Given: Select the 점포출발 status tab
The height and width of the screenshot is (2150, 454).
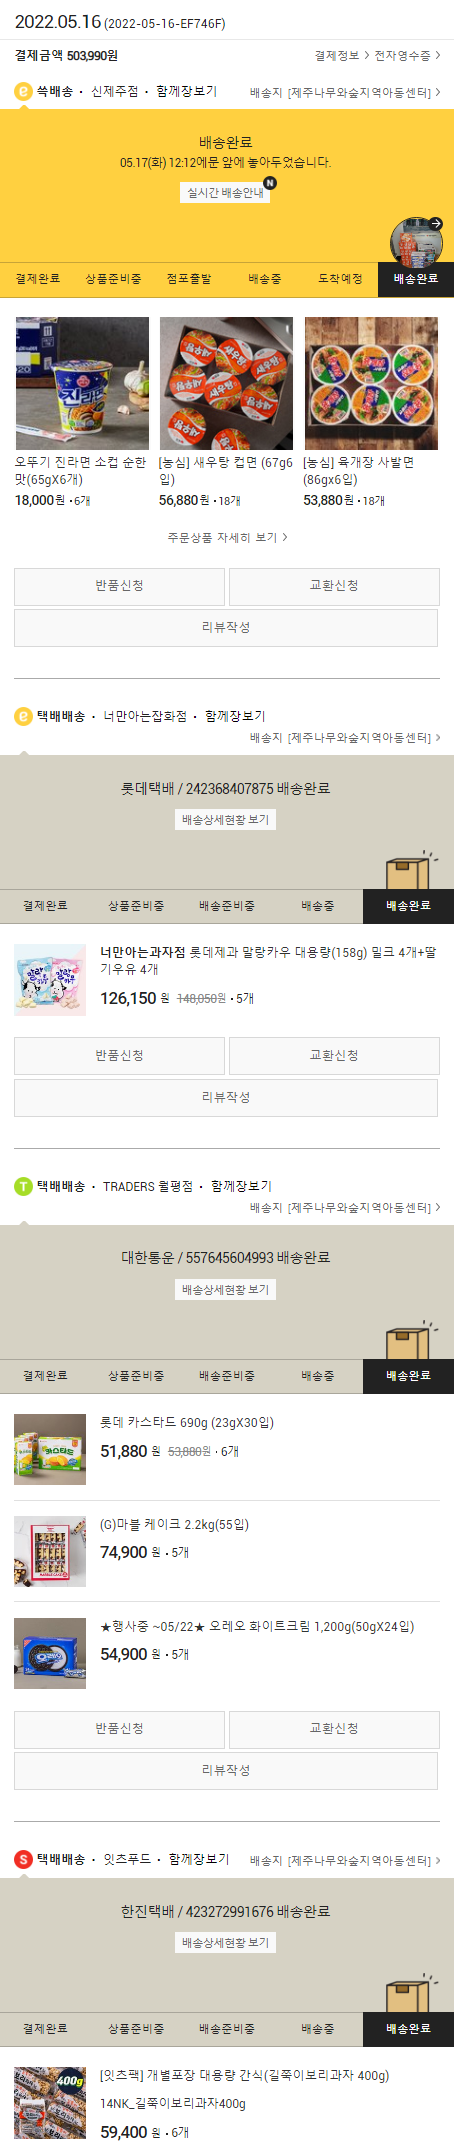Looking at the screenshot, I should point(189,279).
